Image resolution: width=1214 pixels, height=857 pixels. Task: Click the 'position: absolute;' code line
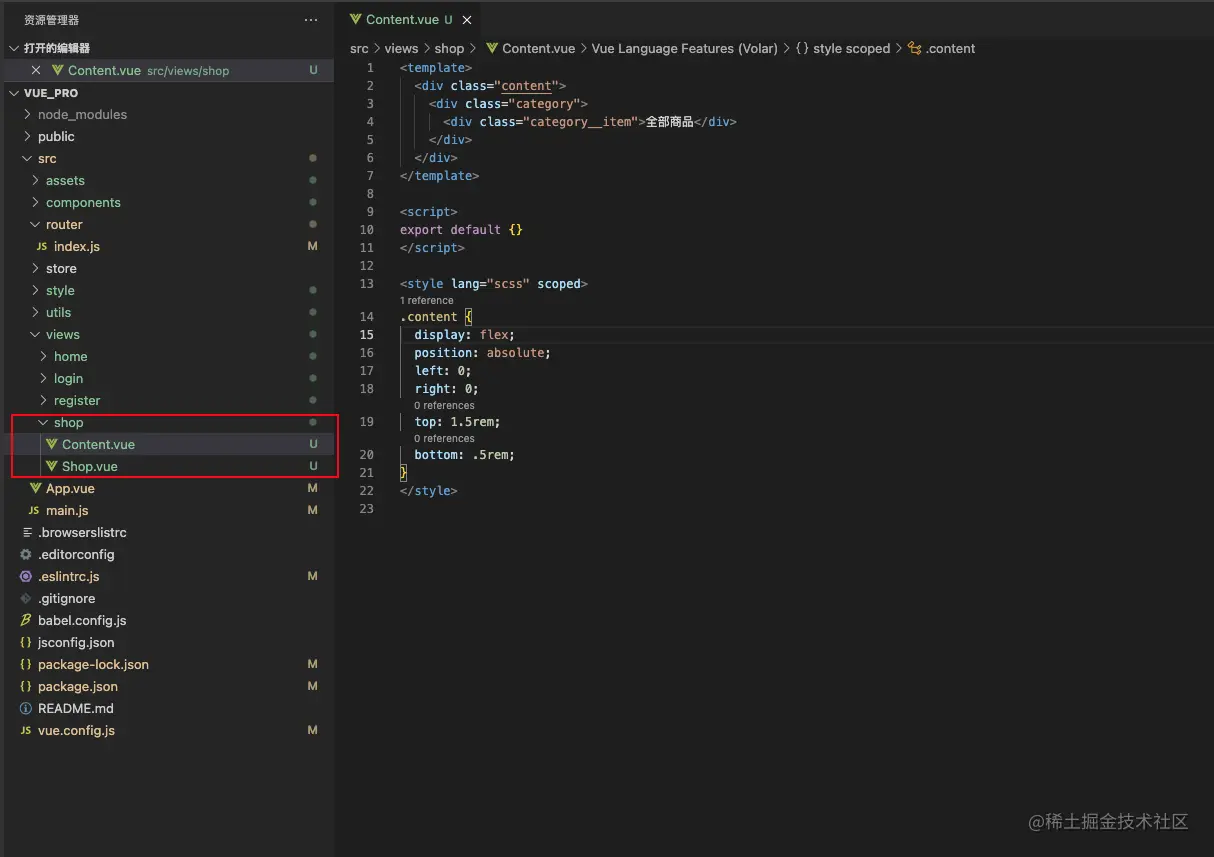click(482, 353)
